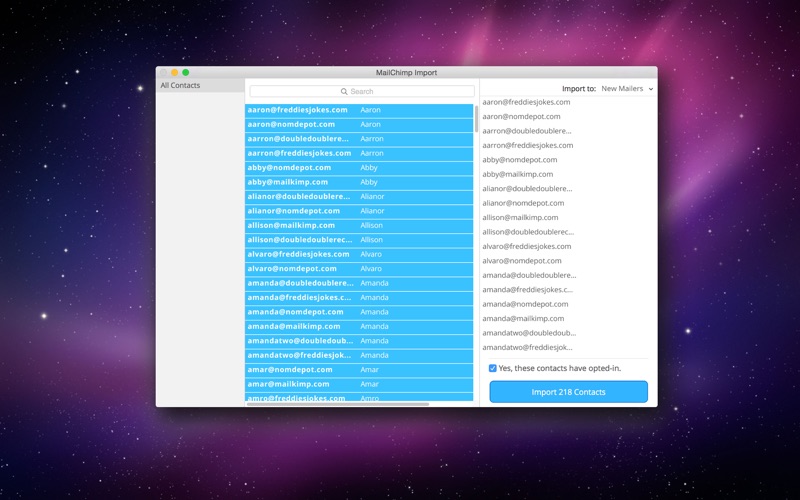Select alianor@nomdepot.com row in contact list

pyautogui.click(x=359, y=211)
